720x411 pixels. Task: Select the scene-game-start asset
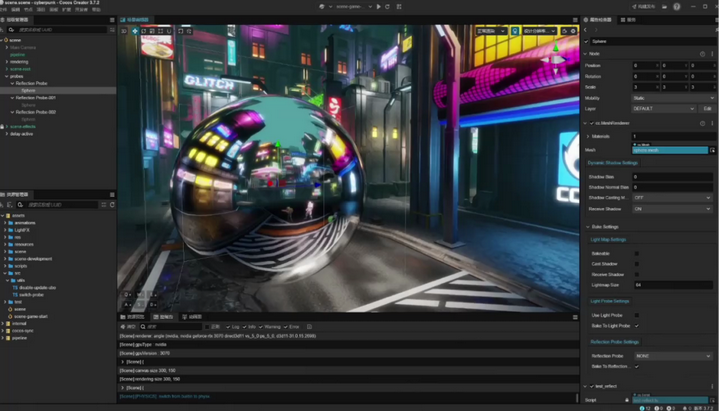coord(31,316)
